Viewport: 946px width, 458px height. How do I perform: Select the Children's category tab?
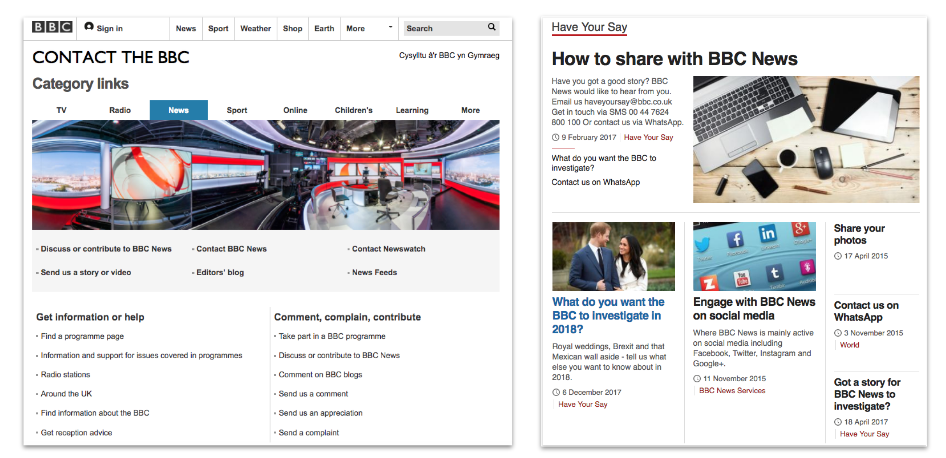pos(354,110)
